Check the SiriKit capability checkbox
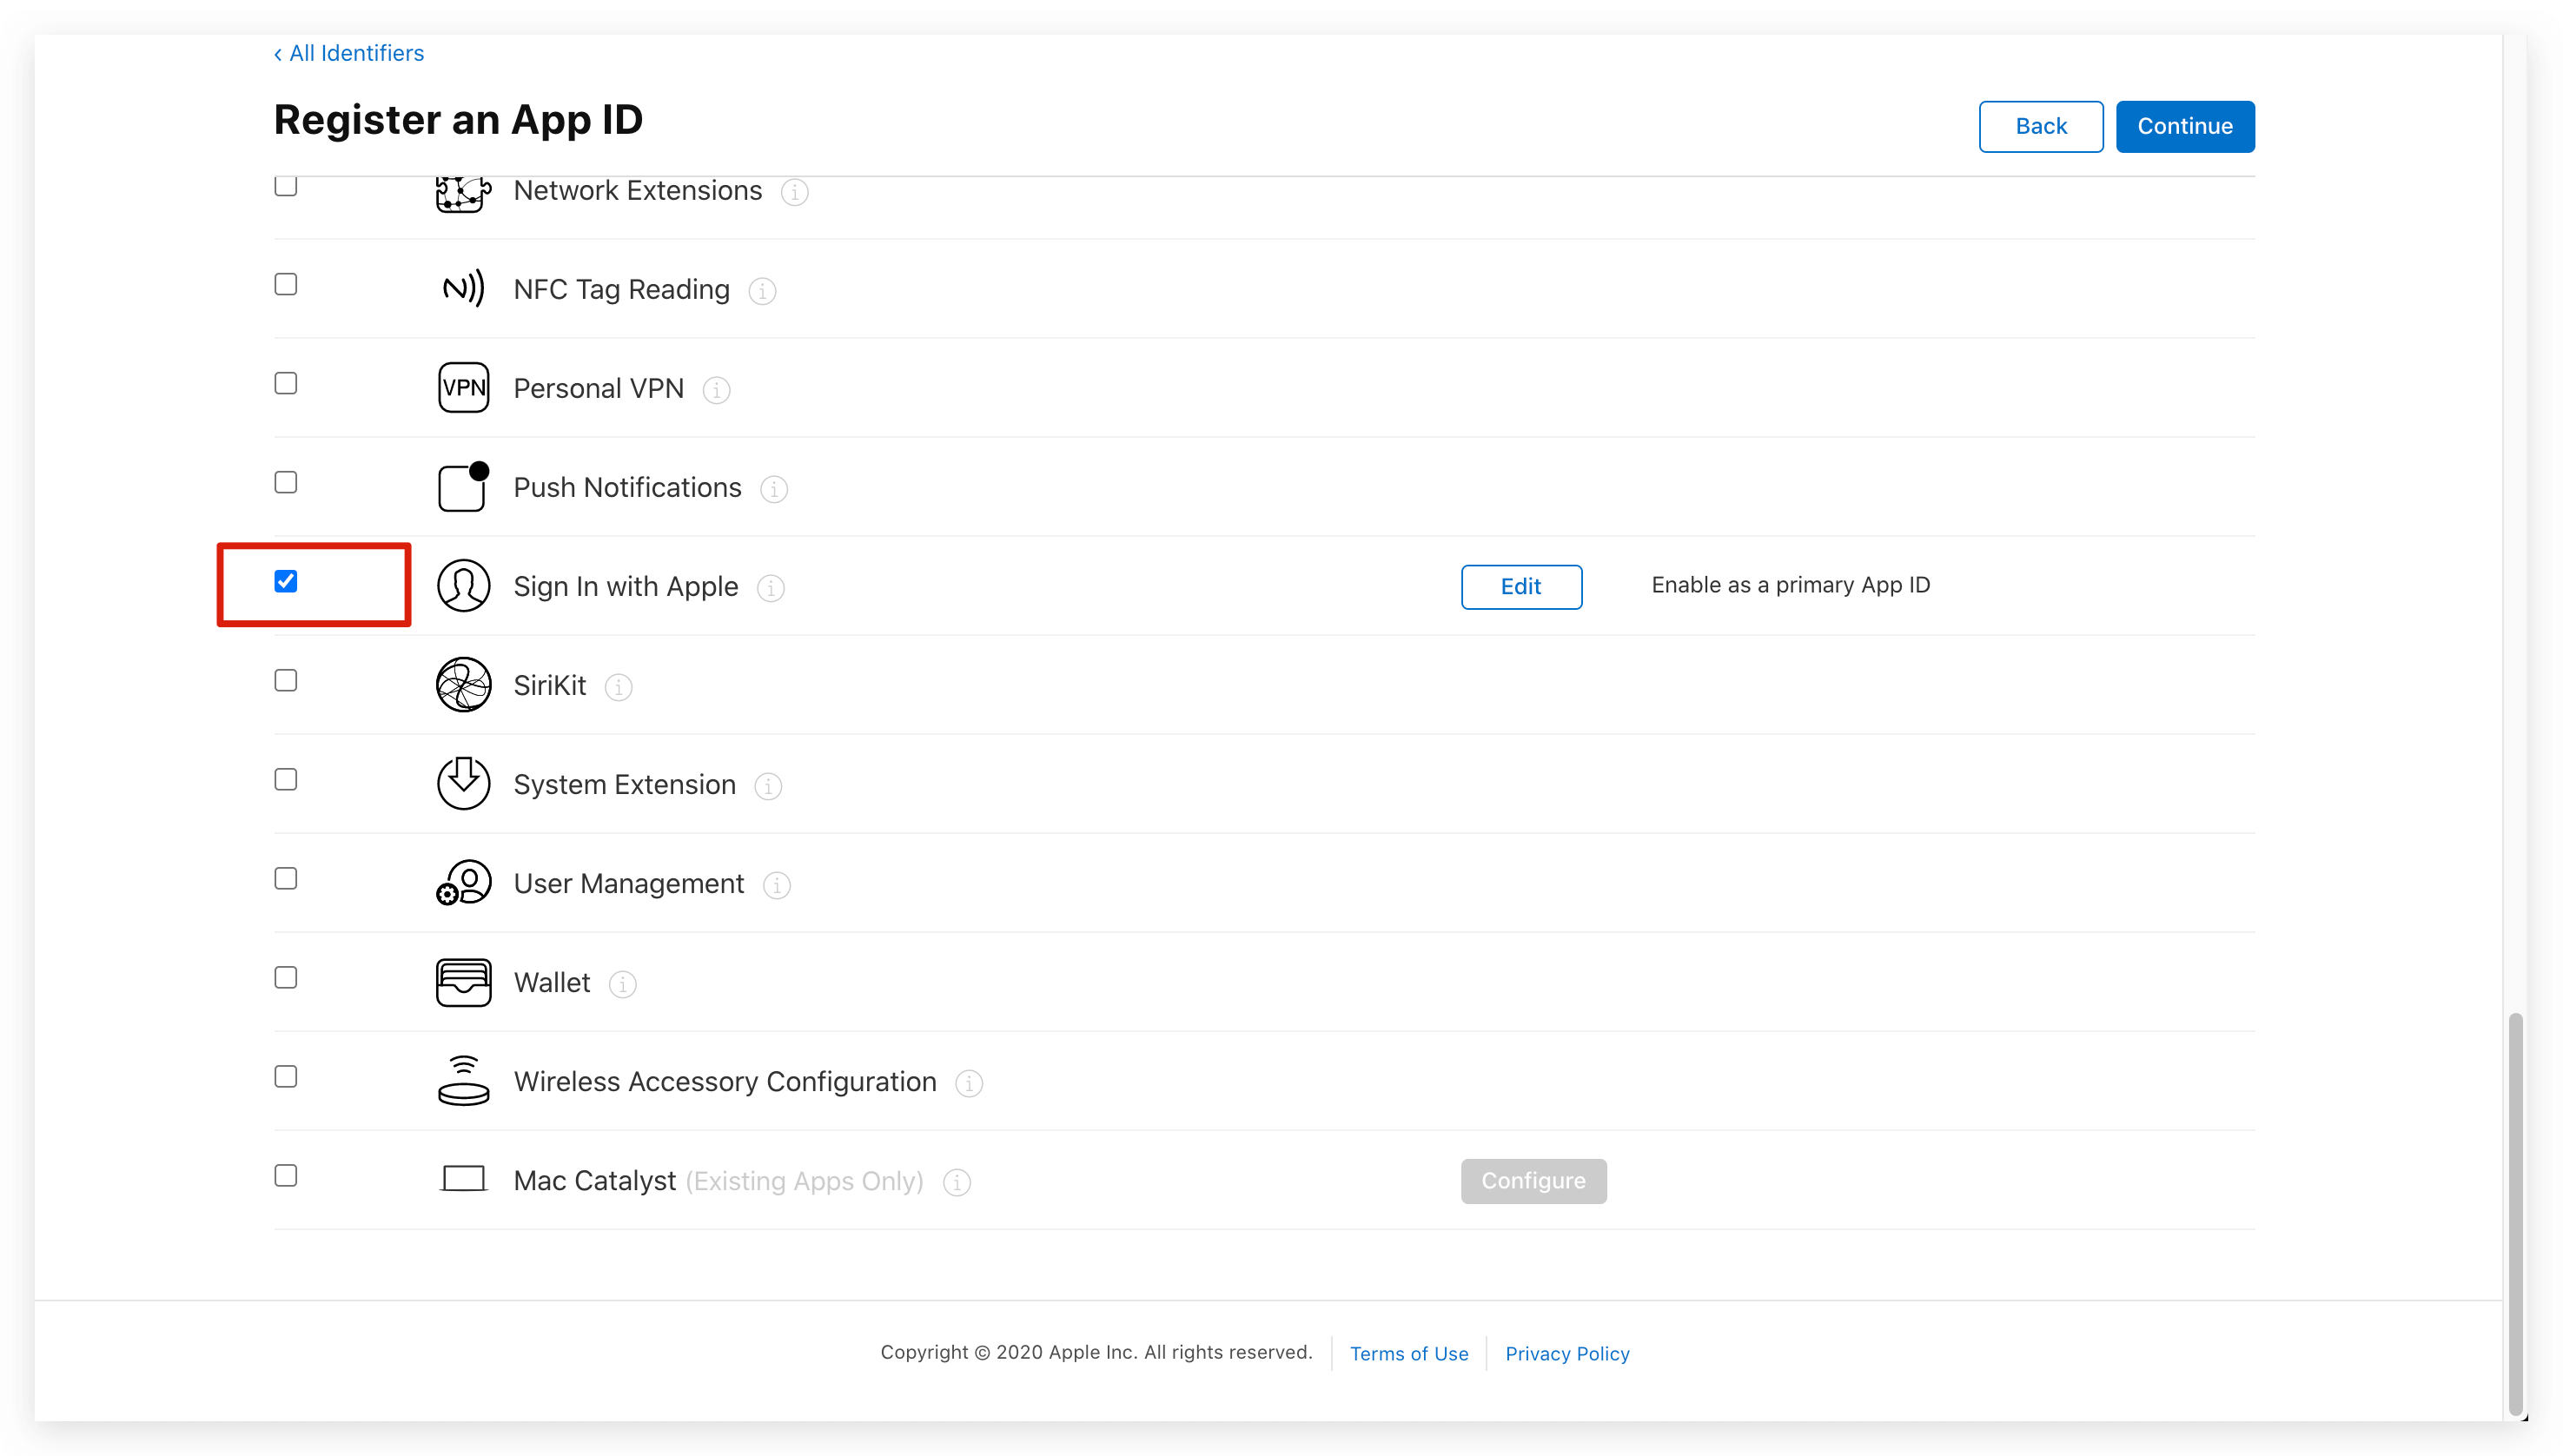Viewport: 2563px width, 1456px height. (x=286, y=680)
